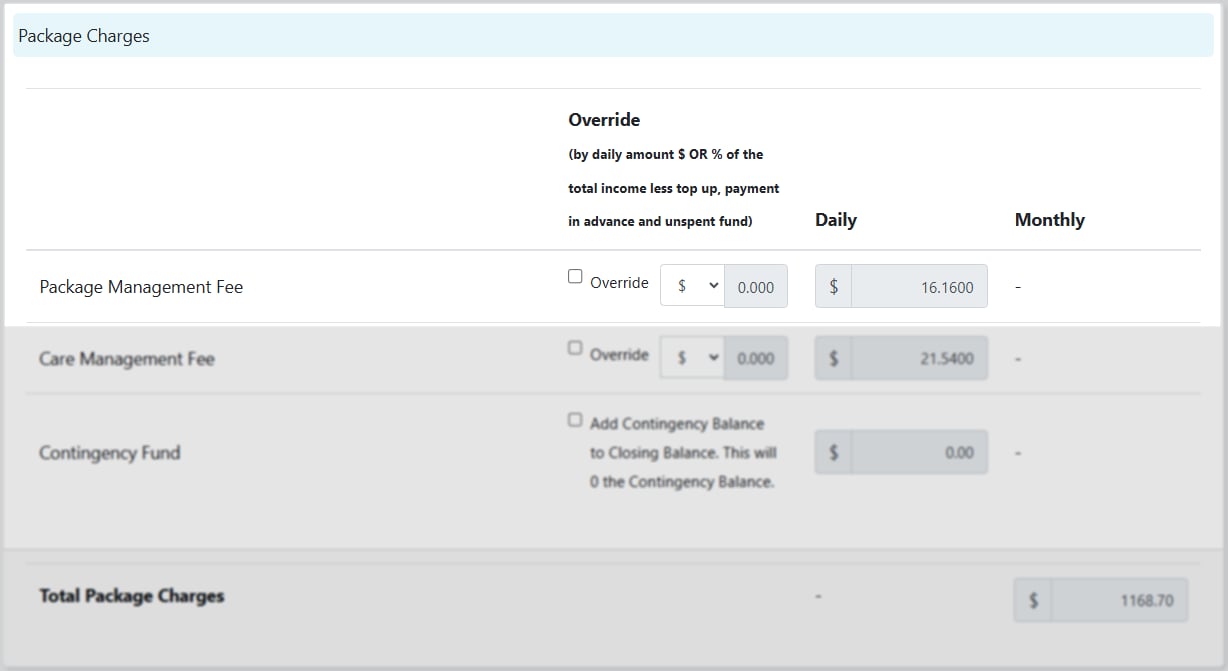This screenshot has width=1228, height=671.
Task: Click Care Management Fee override amount field
Action: 756,358
